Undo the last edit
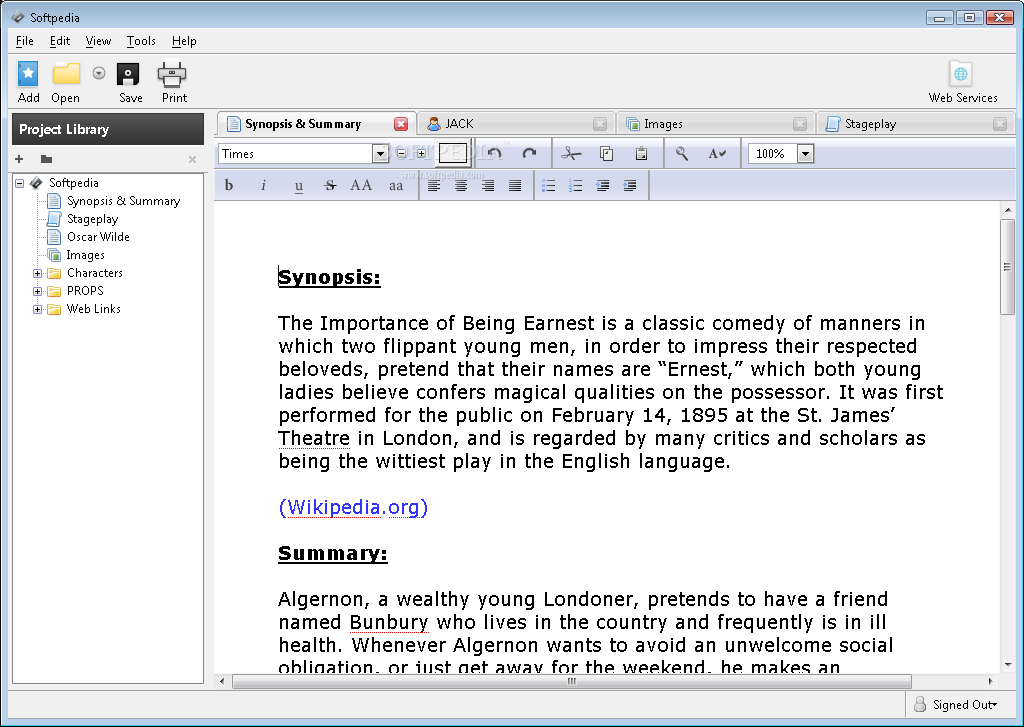 tap(494, 153)
